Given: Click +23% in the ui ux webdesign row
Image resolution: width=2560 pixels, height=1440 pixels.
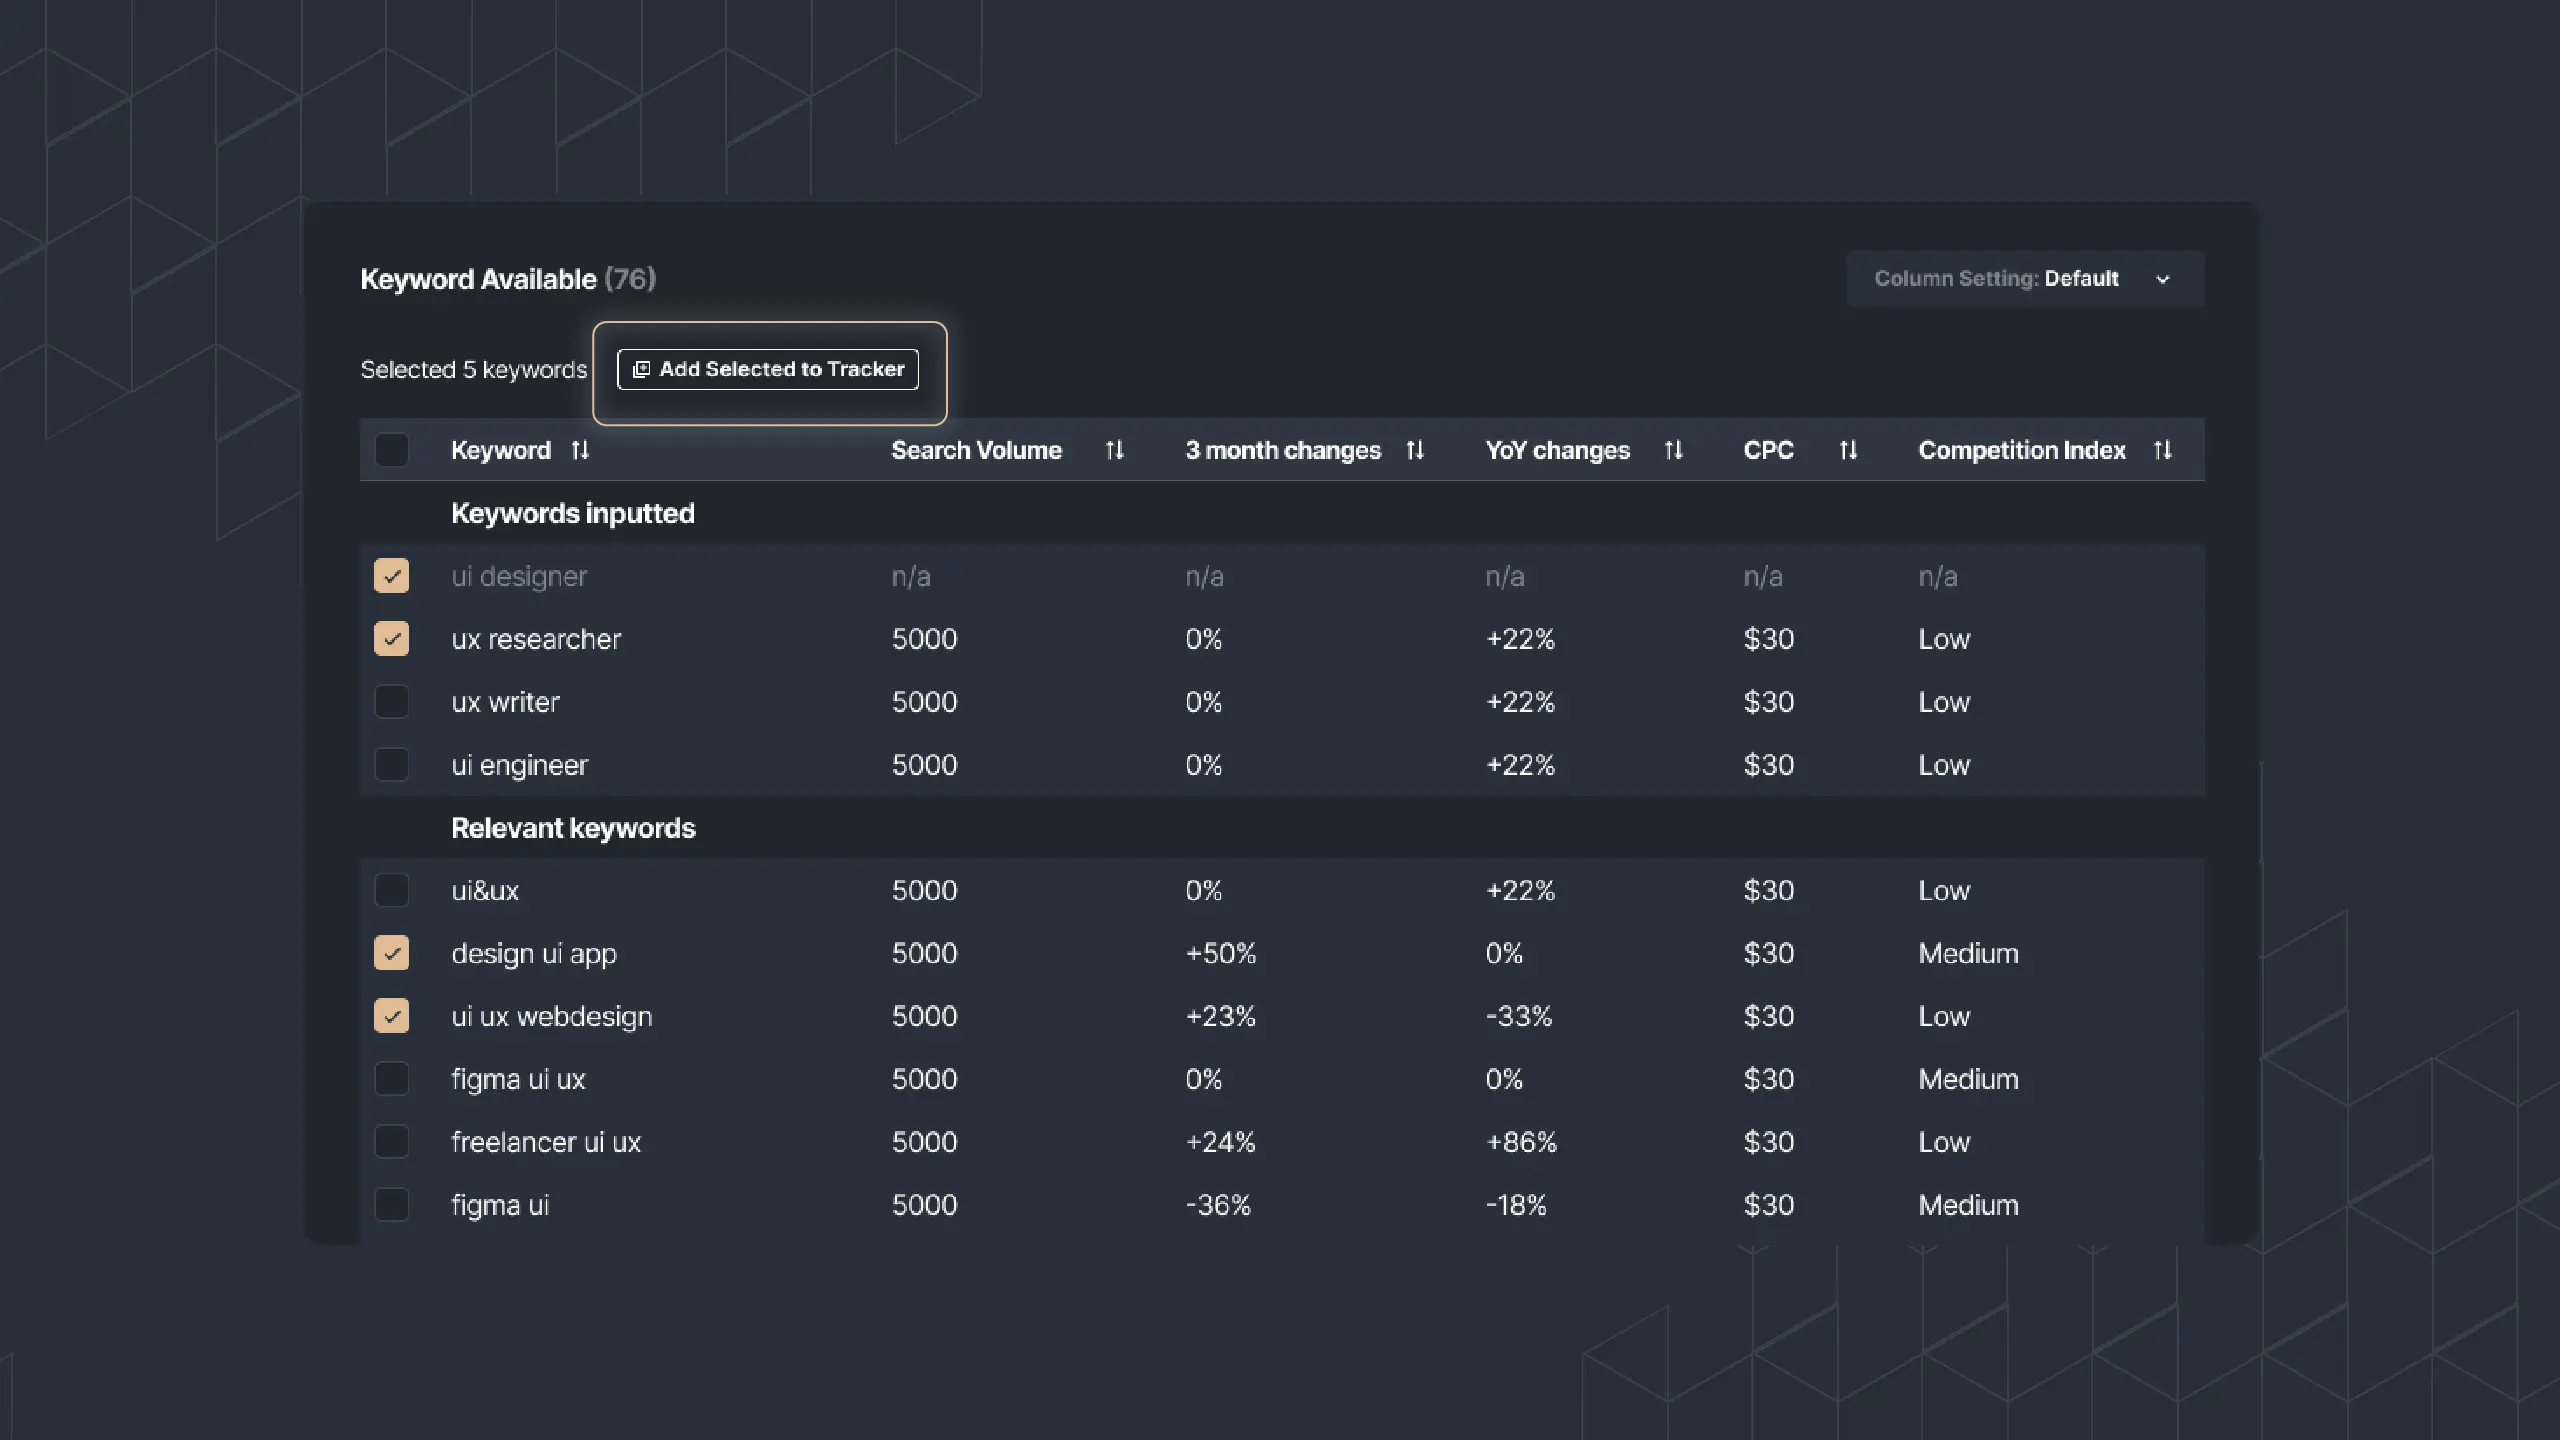Looking at the screenshot, I should click(1221, 1016).
